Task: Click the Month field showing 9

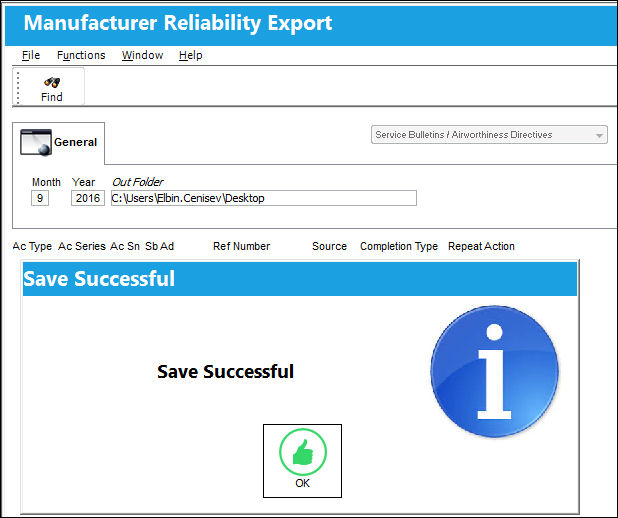Action: (x=40, y=198)
